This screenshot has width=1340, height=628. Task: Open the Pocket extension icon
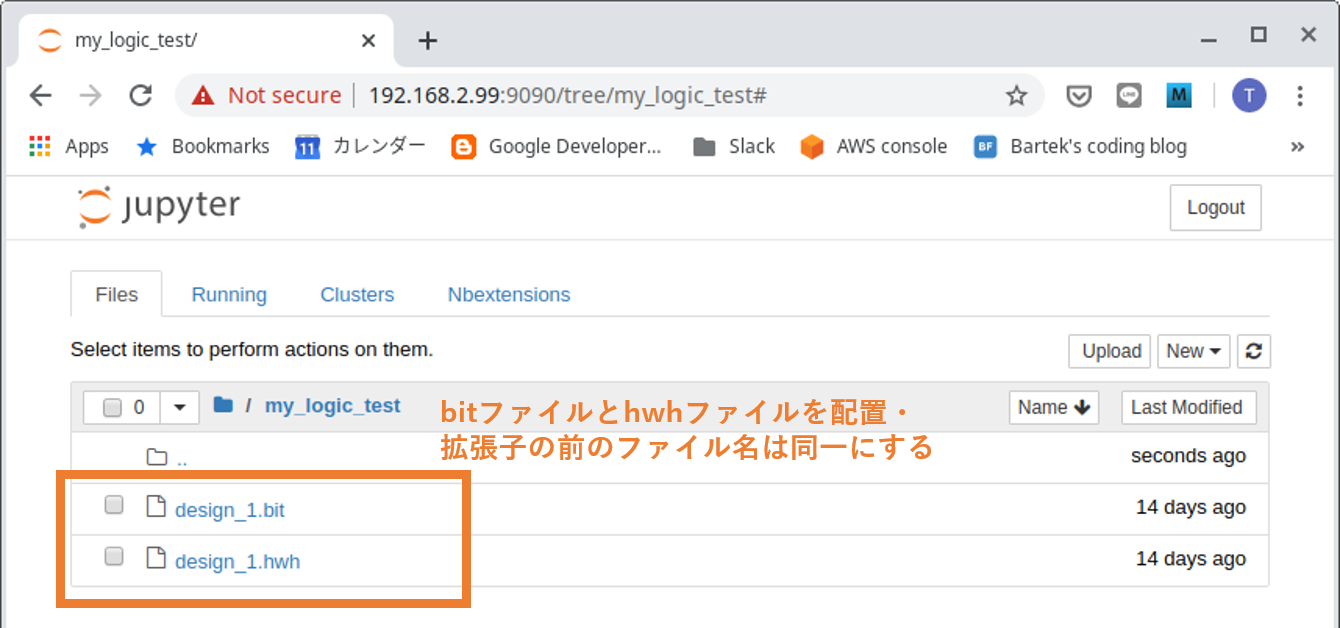pyautogui.click(x=1078, y=96)
